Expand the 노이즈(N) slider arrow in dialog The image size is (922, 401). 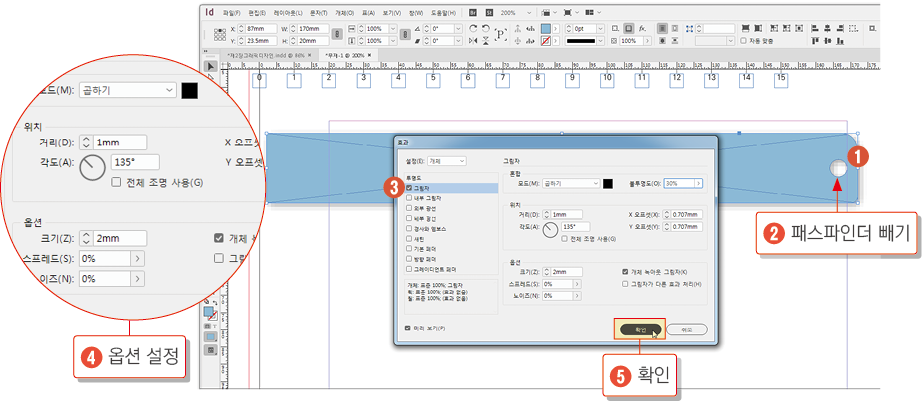577,296
